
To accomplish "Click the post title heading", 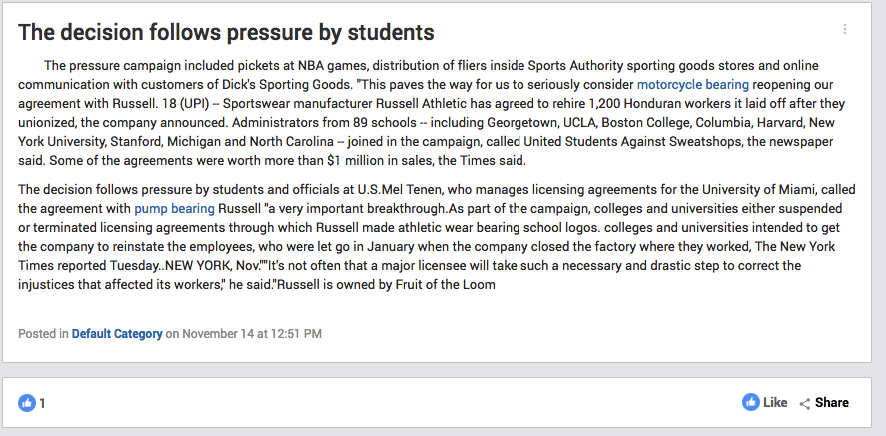I will point(226,32).
